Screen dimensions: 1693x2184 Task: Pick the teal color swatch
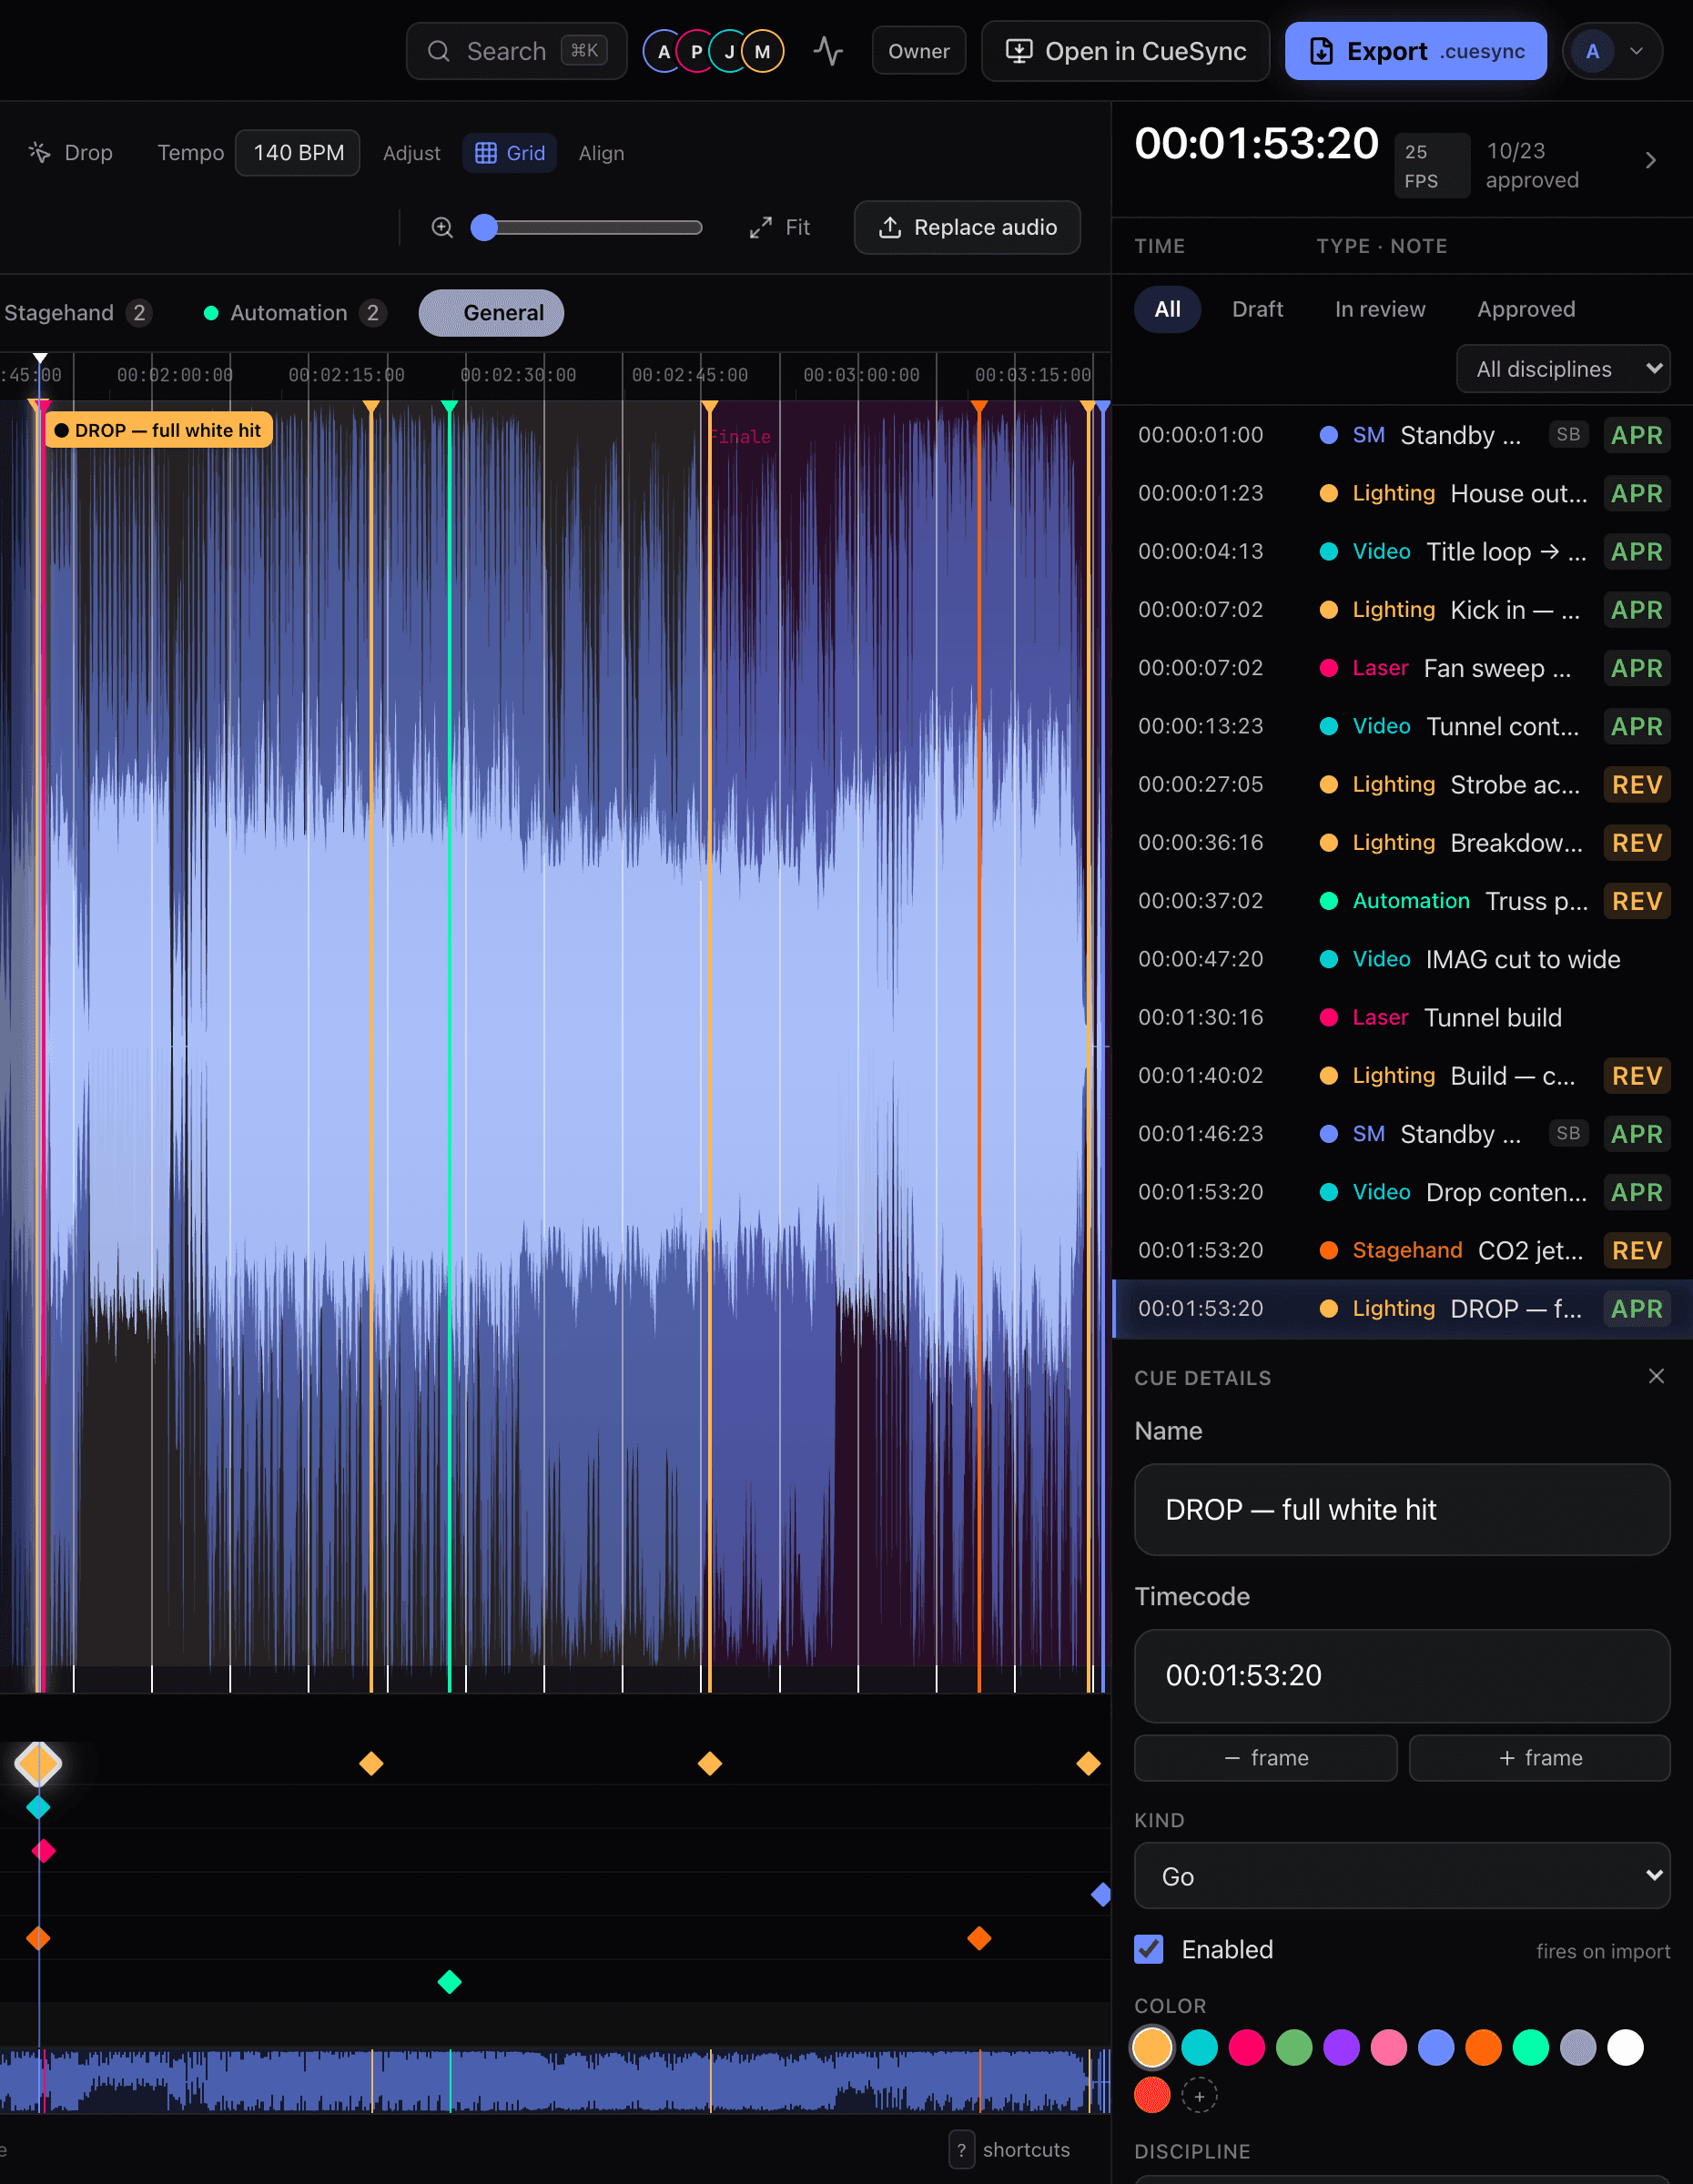pos(1199,2047)
